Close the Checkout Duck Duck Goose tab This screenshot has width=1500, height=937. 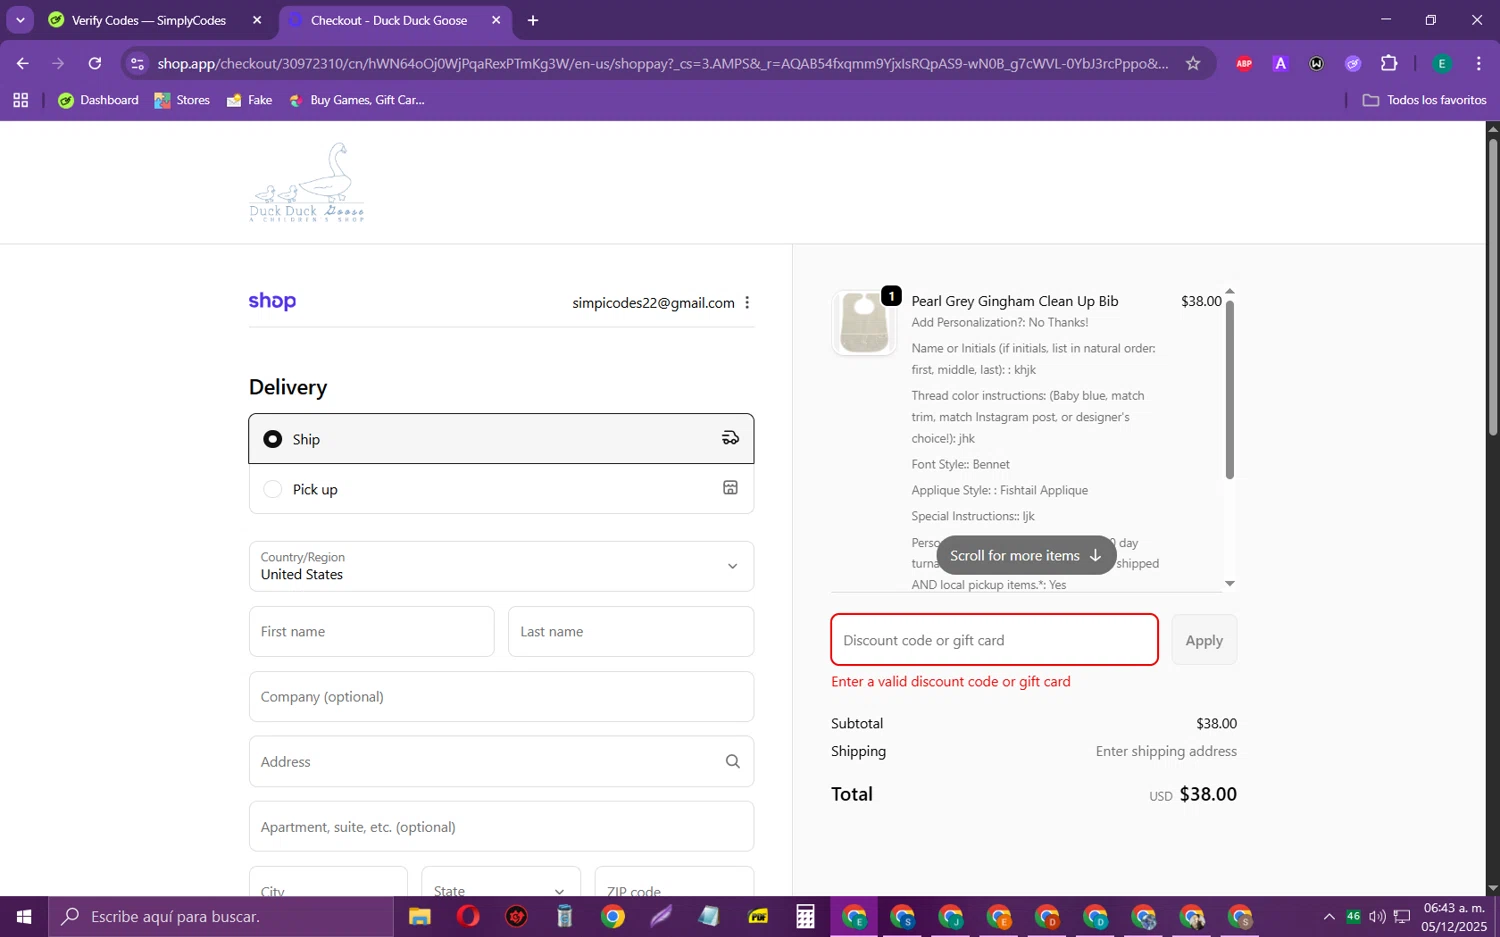point(496,20)
